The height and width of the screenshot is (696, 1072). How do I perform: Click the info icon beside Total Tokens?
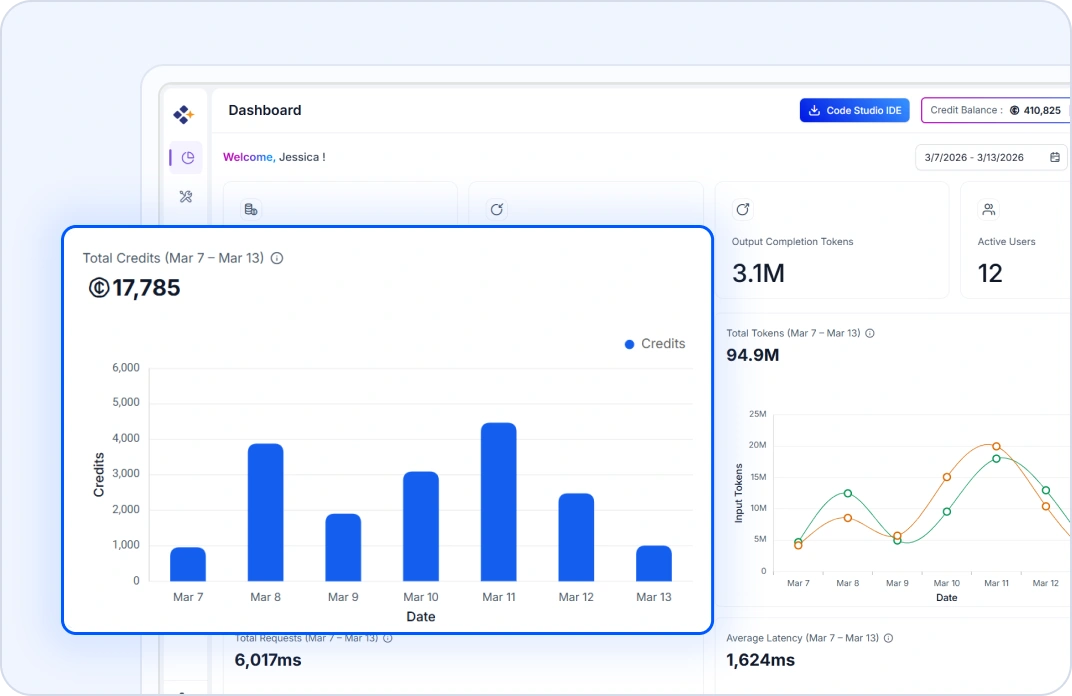point(868,333)
